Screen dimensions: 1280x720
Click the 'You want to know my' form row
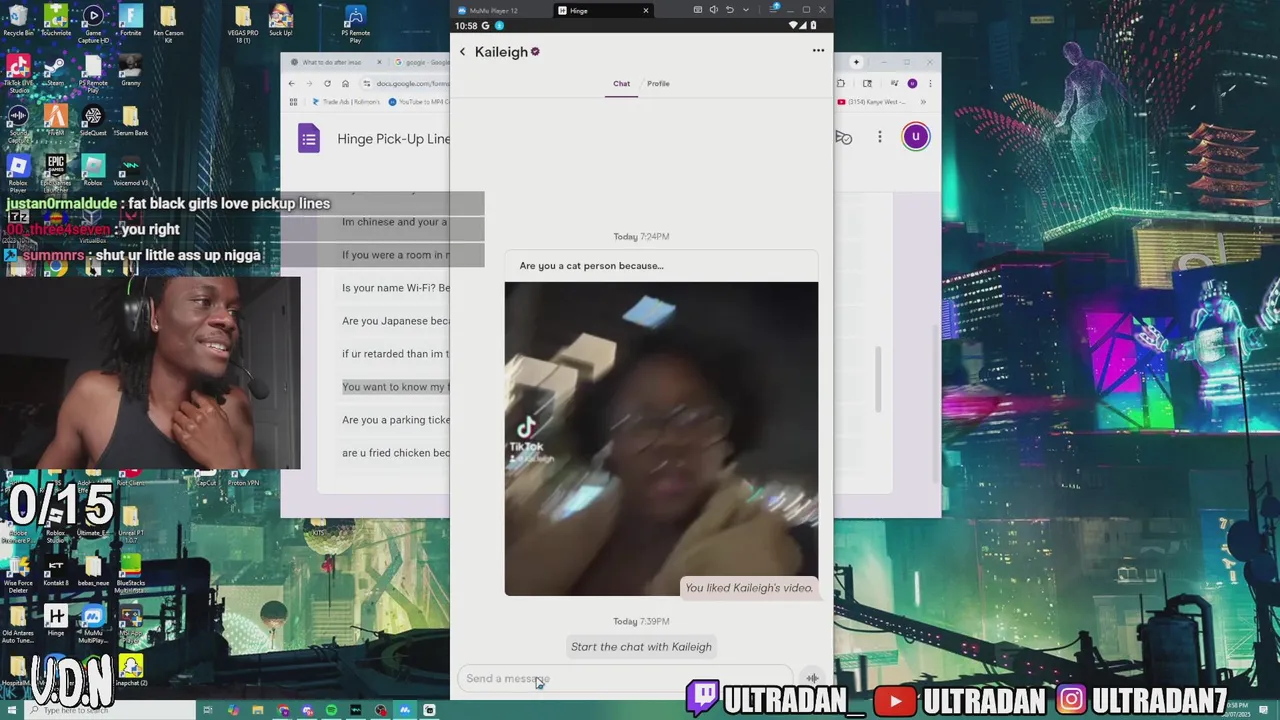click(396, 387)
